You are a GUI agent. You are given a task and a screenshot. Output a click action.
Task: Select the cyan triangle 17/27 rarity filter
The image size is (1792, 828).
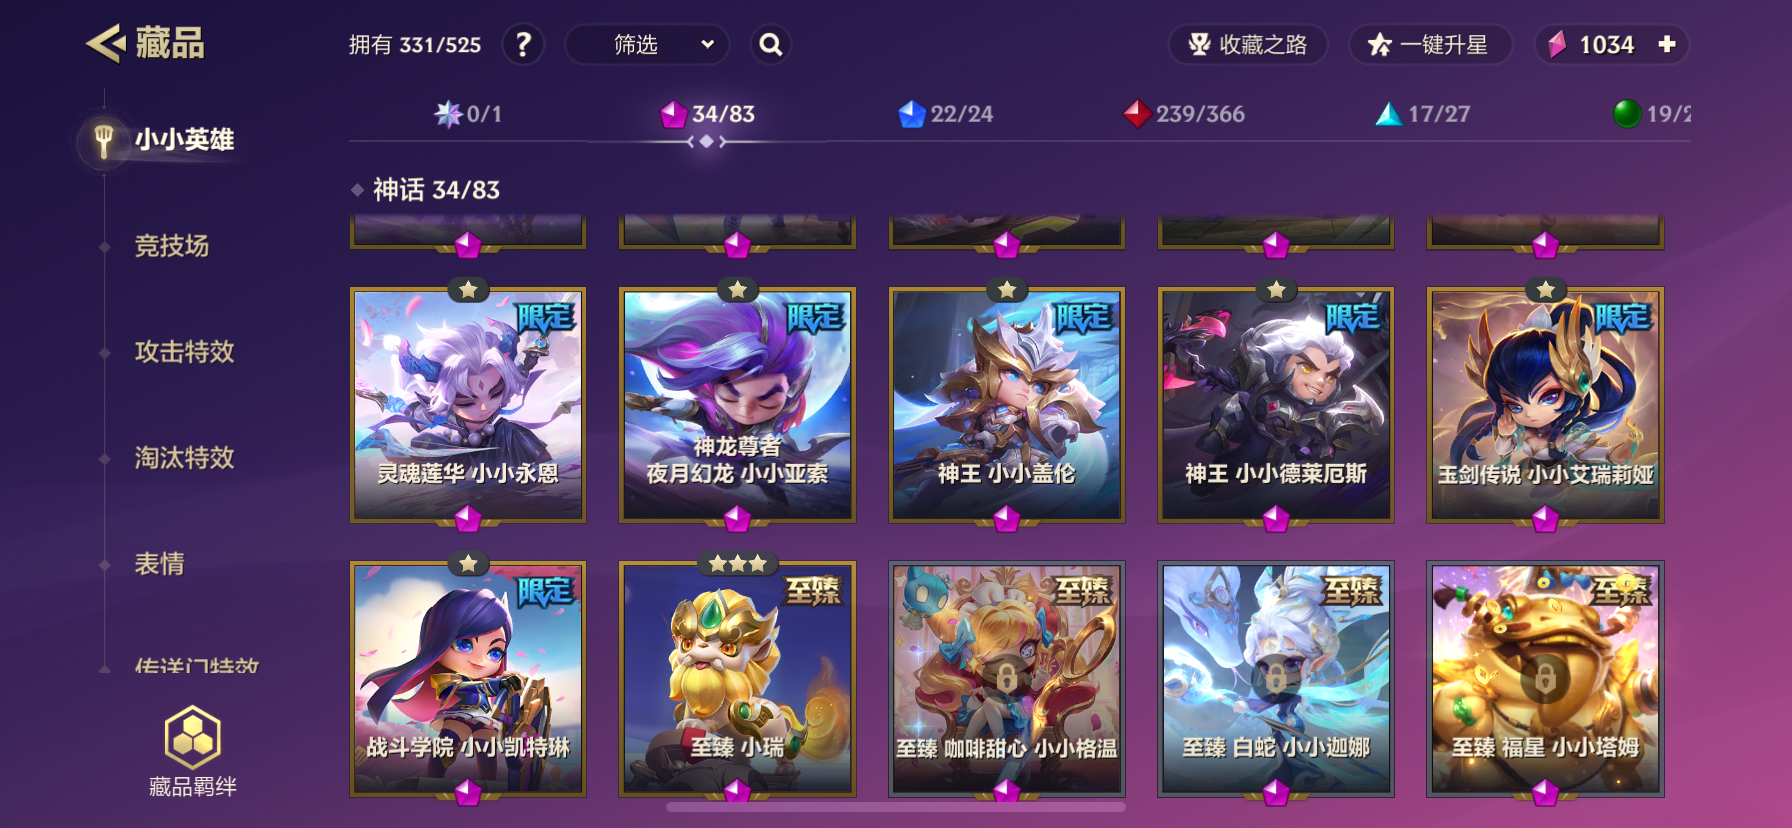(1423, 114)
